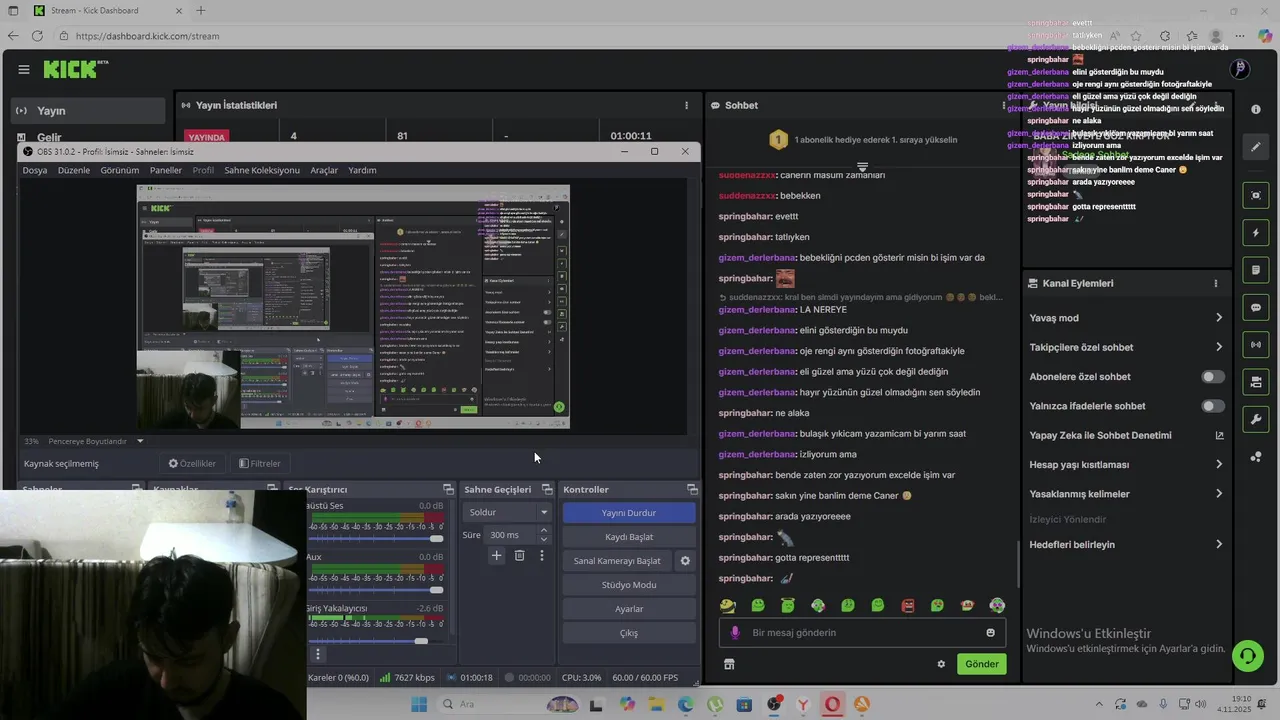The height and width of the screenshot is (720, 1280).
Task: Open Ayarlar in OBS controls
Action: click(629, 609)
